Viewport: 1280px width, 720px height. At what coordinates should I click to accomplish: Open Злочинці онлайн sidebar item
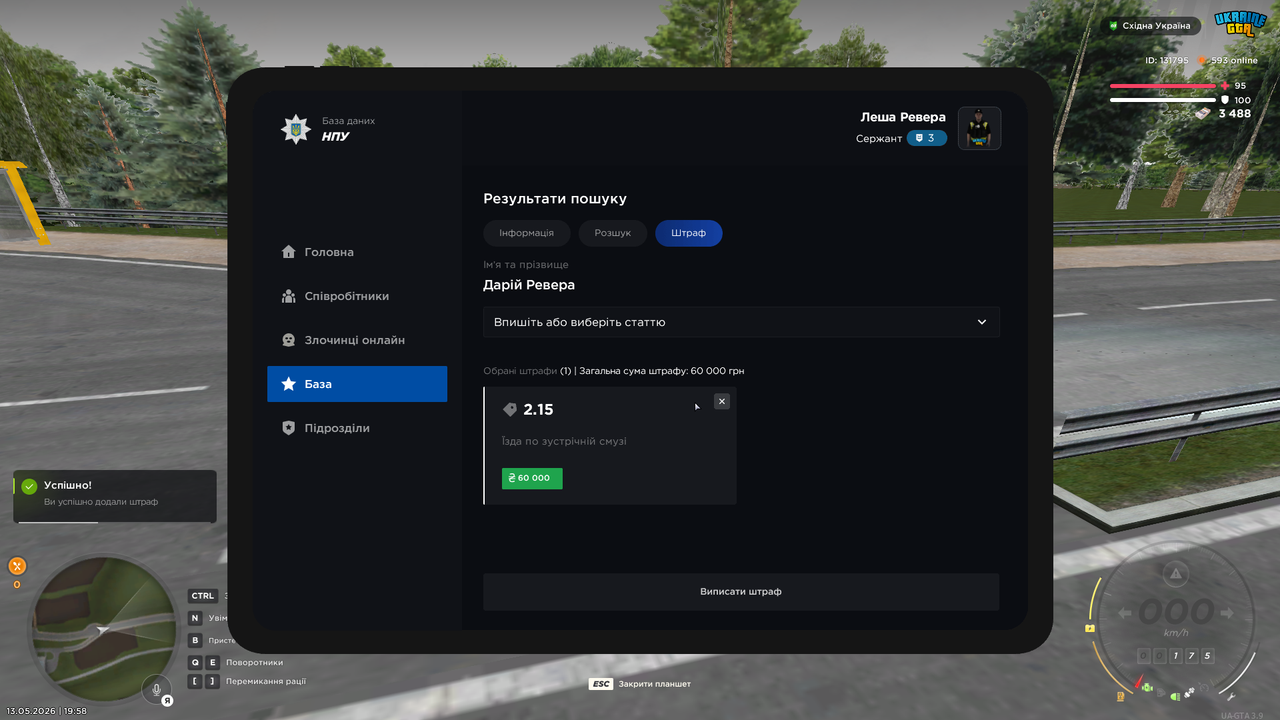357,340
